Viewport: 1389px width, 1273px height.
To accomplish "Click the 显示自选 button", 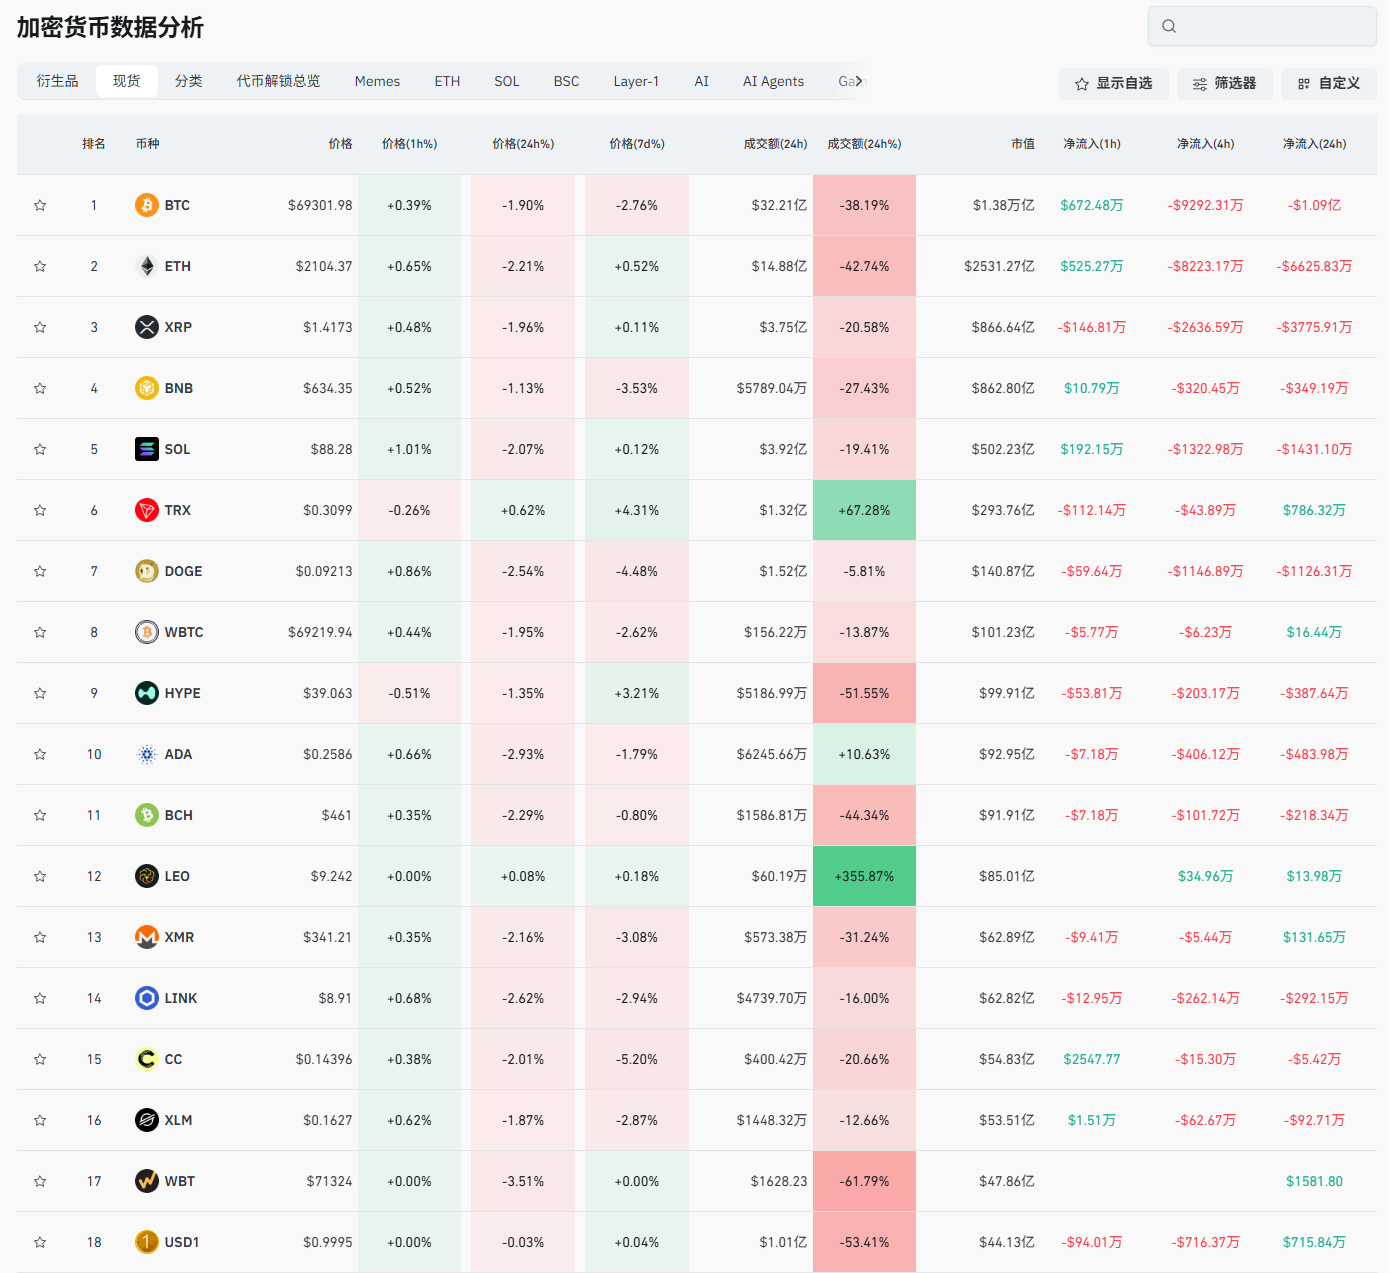I will [1113, 84].
